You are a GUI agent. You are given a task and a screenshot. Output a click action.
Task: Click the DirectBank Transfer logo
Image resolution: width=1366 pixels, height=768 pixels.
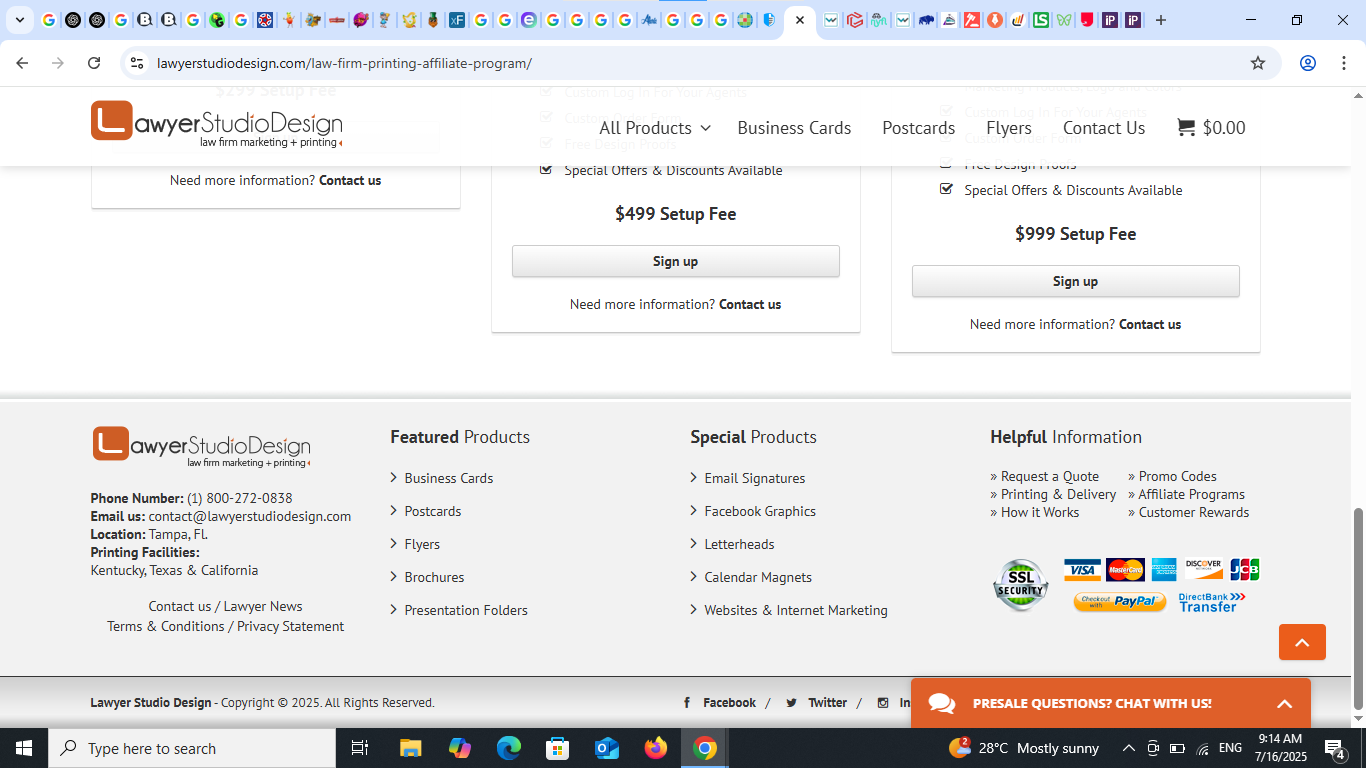(1212, 602)
